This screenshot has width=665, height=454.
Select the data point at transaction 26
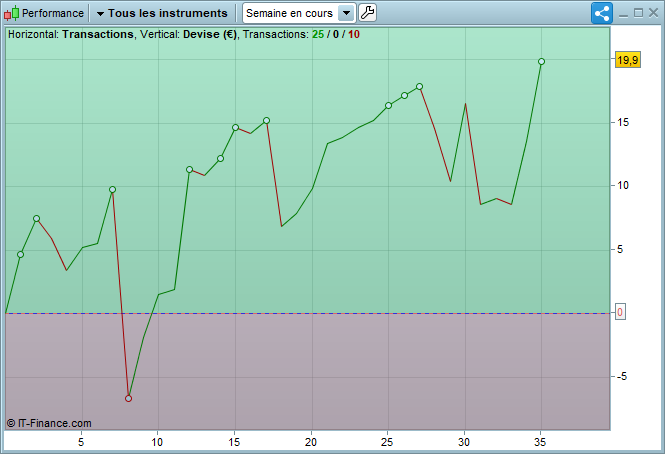point(404,95)
